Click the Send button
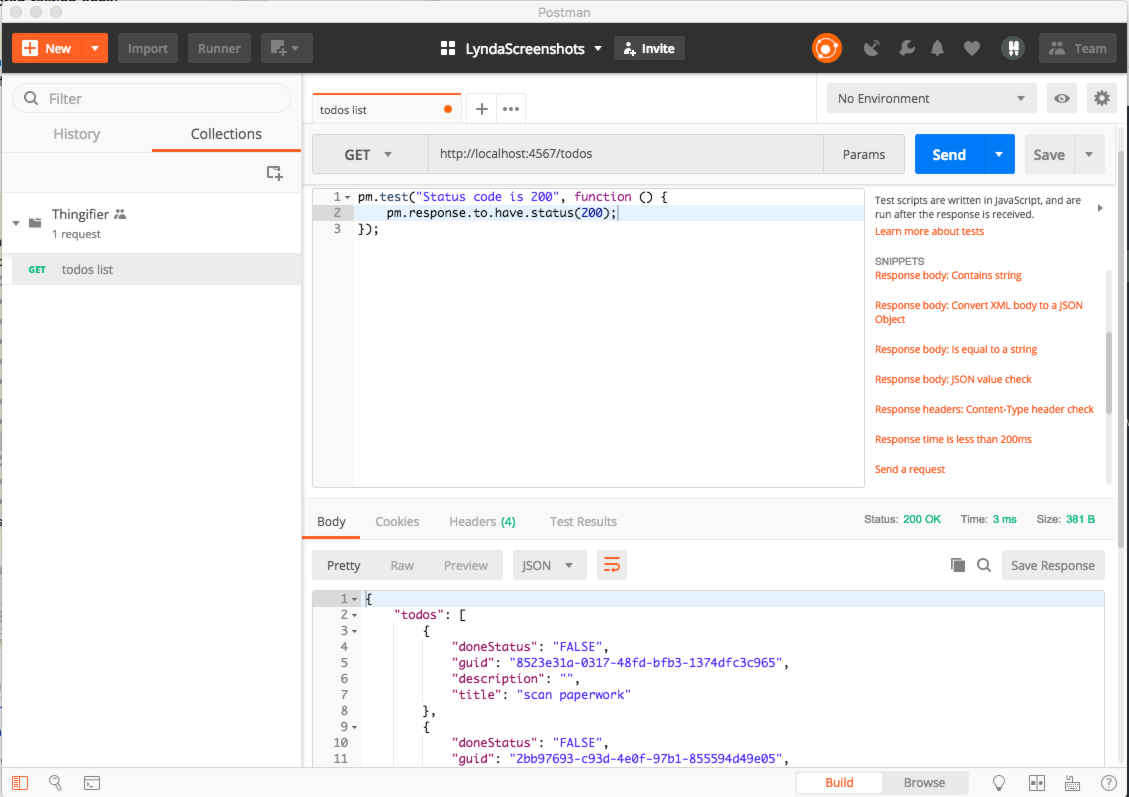This screenshot has width=1129, height=797. point(948,154)
